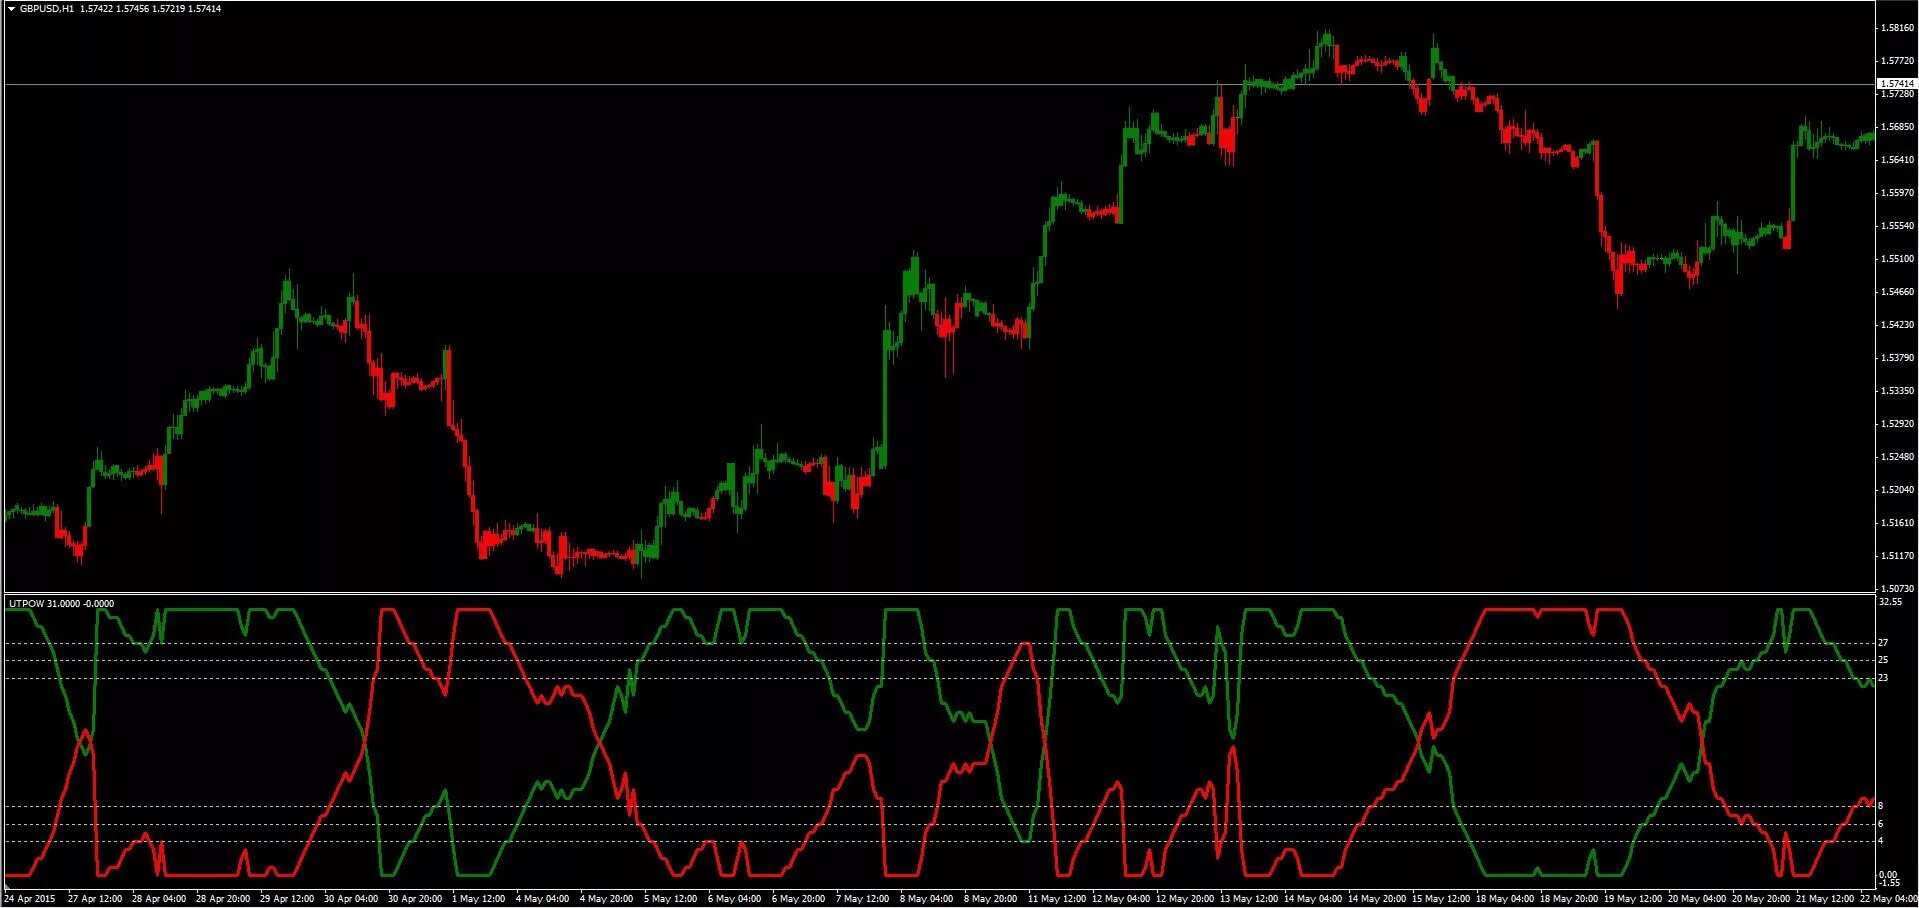Click the 1.51610 price axis label
Image resolution: width=1919 pixels, height=908 pixels.
point(1898,523)
